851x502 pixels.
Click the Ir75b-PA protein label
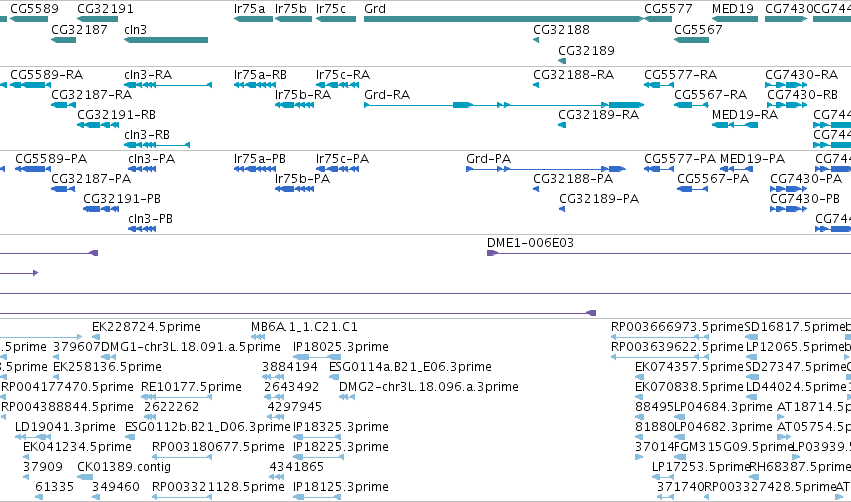302,179
